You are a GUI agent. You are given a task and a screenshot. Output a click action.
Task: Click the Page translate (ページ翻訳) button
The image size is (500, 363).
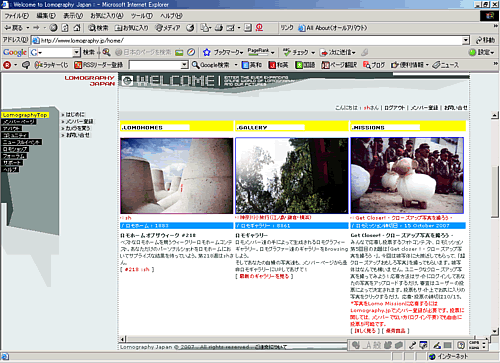(x=339, y=65)
